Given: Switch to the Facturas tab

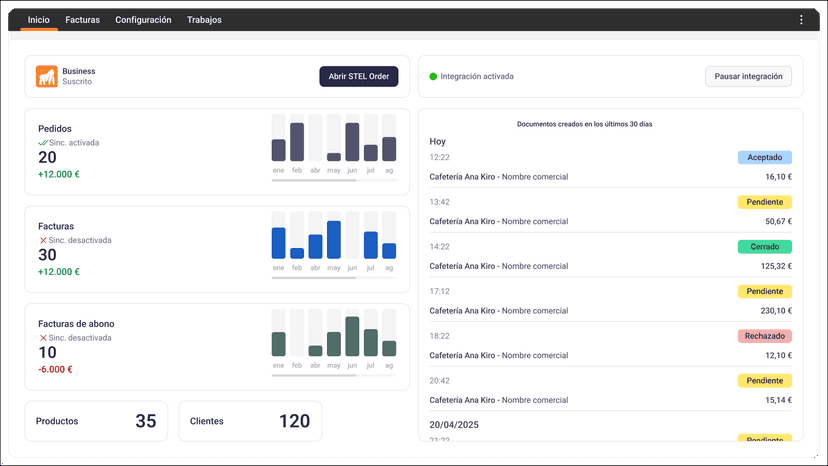Looking at the screenshot, I should click(82, 20).
